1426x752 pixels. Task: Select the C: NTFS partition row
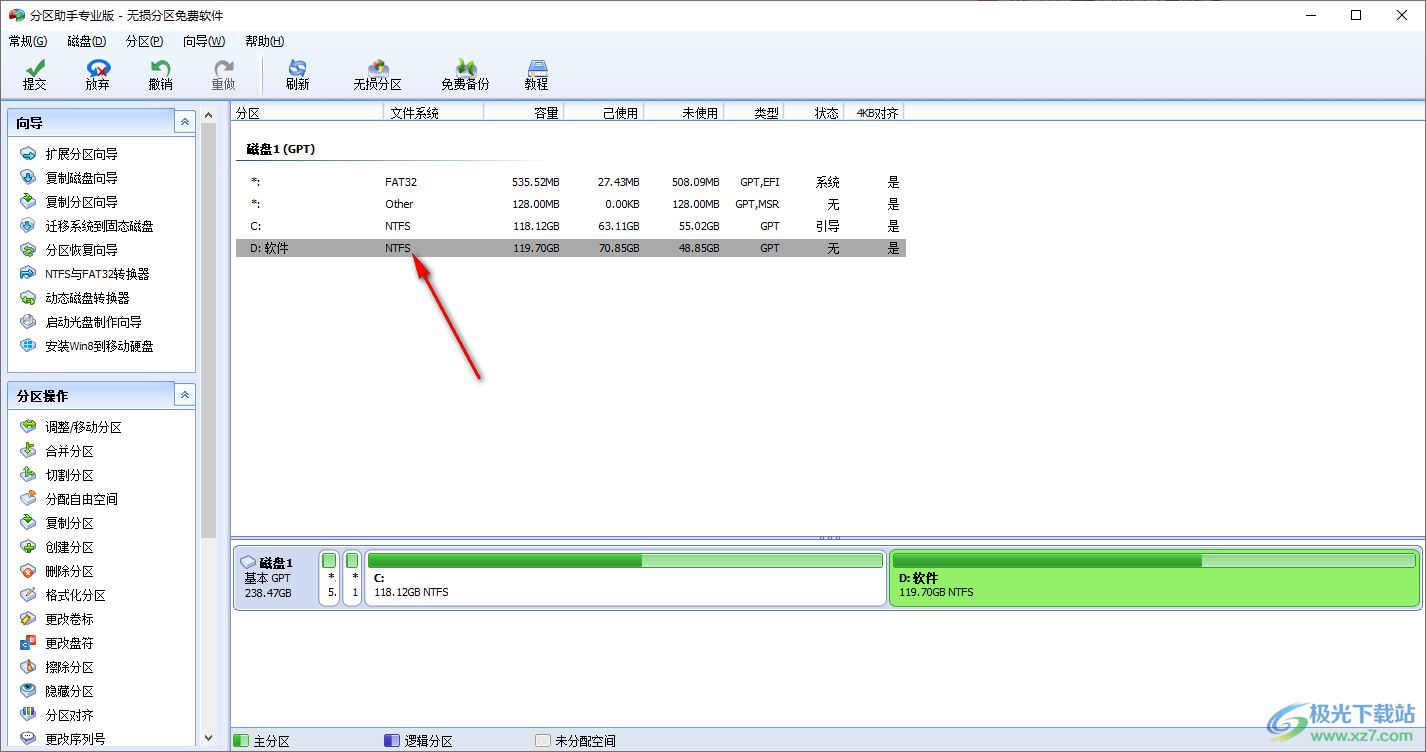[571, 226]
